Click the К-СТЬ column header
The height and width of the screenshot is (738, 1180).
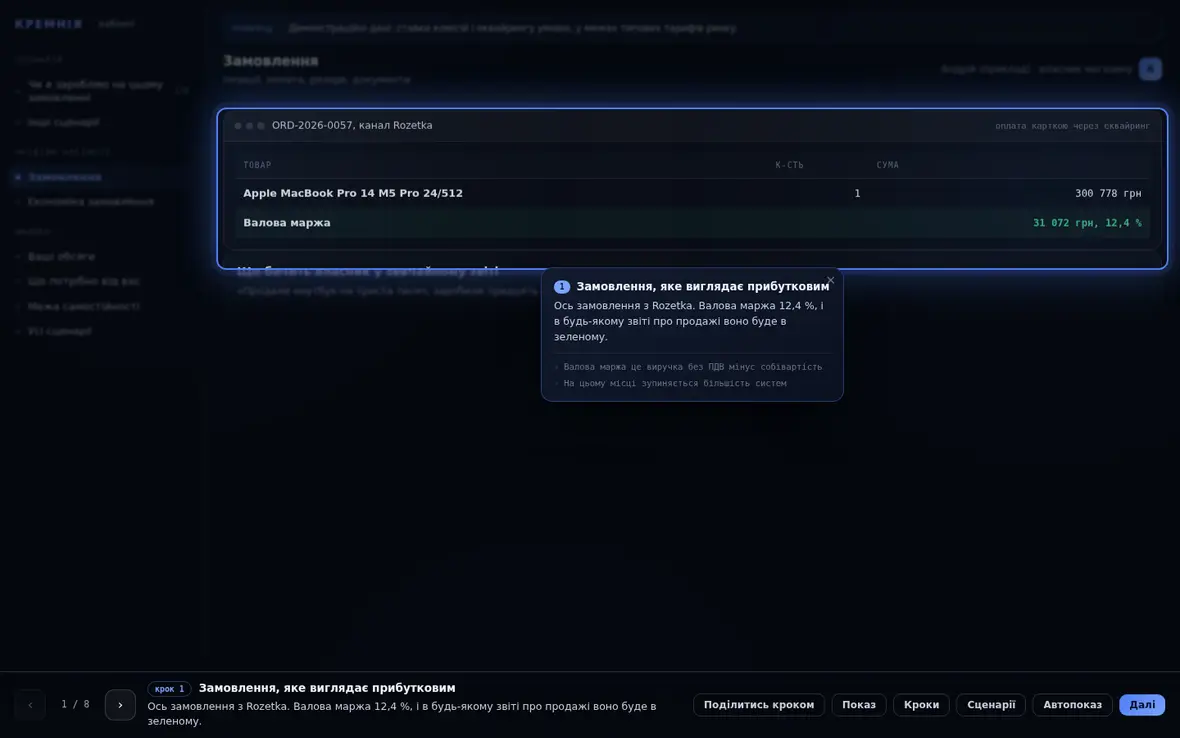(789, 165)
